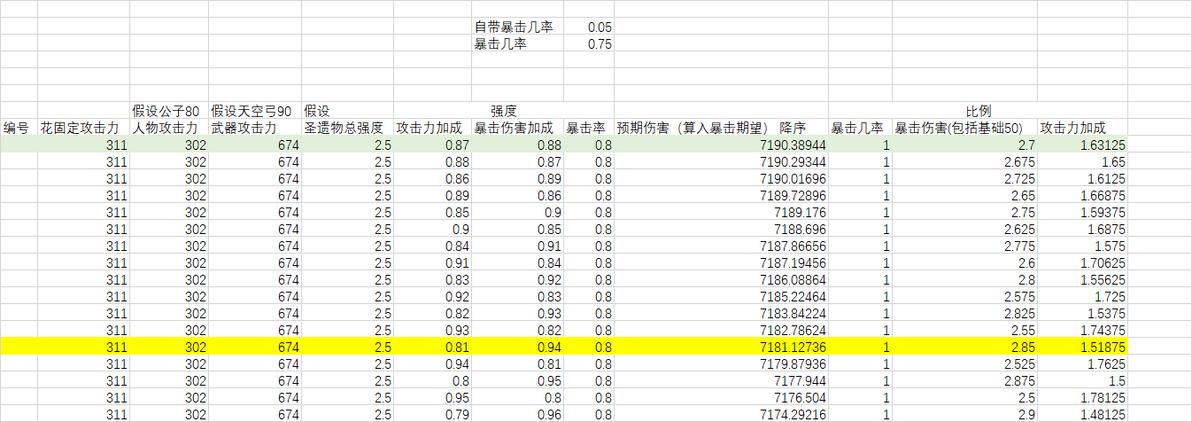
Task: Click 0.94 in the yellow highlighted row
Action: tap(517, 347)
